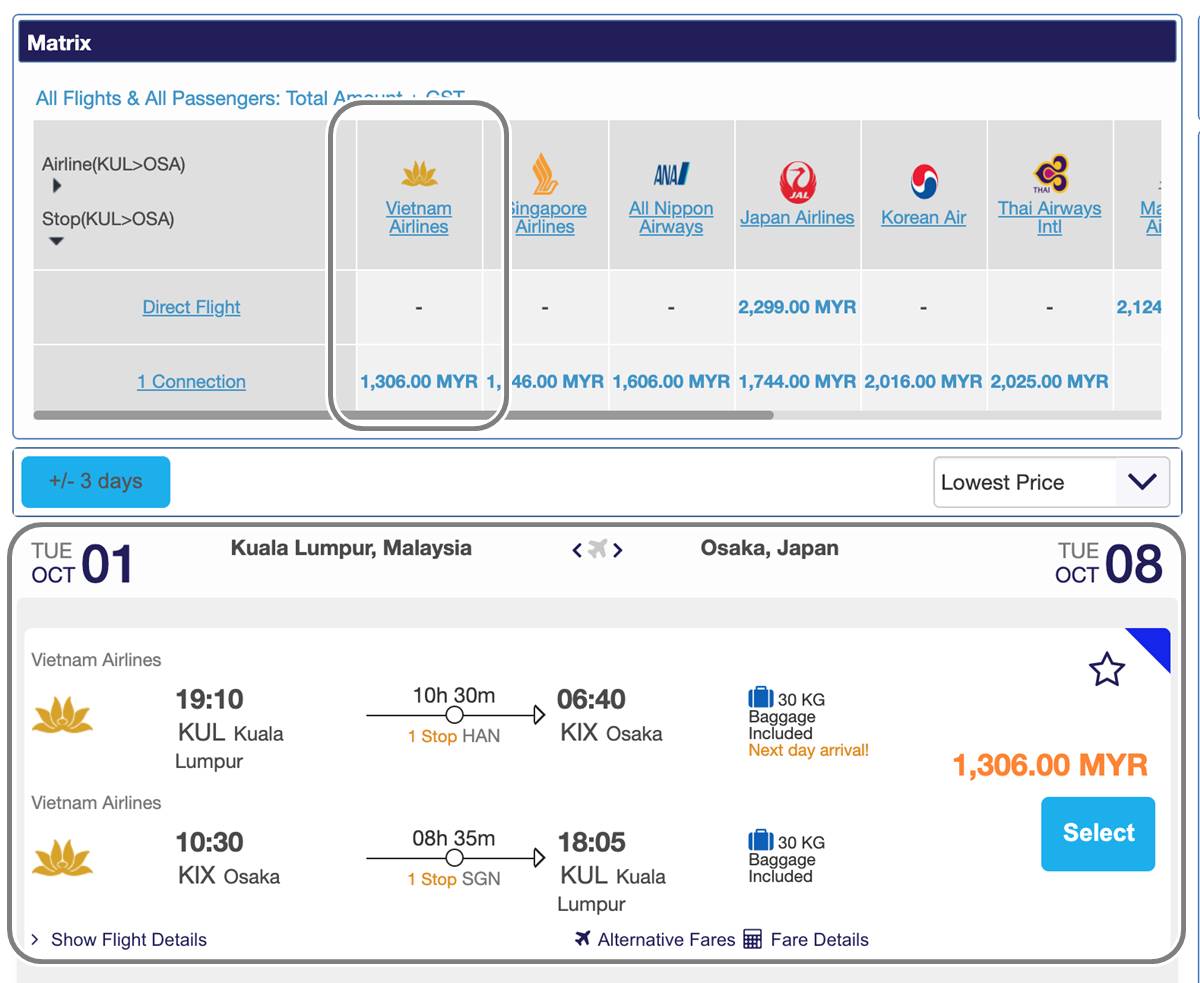Select the 2,025.00 MYR Thai Airways fare

point(1049,382)
